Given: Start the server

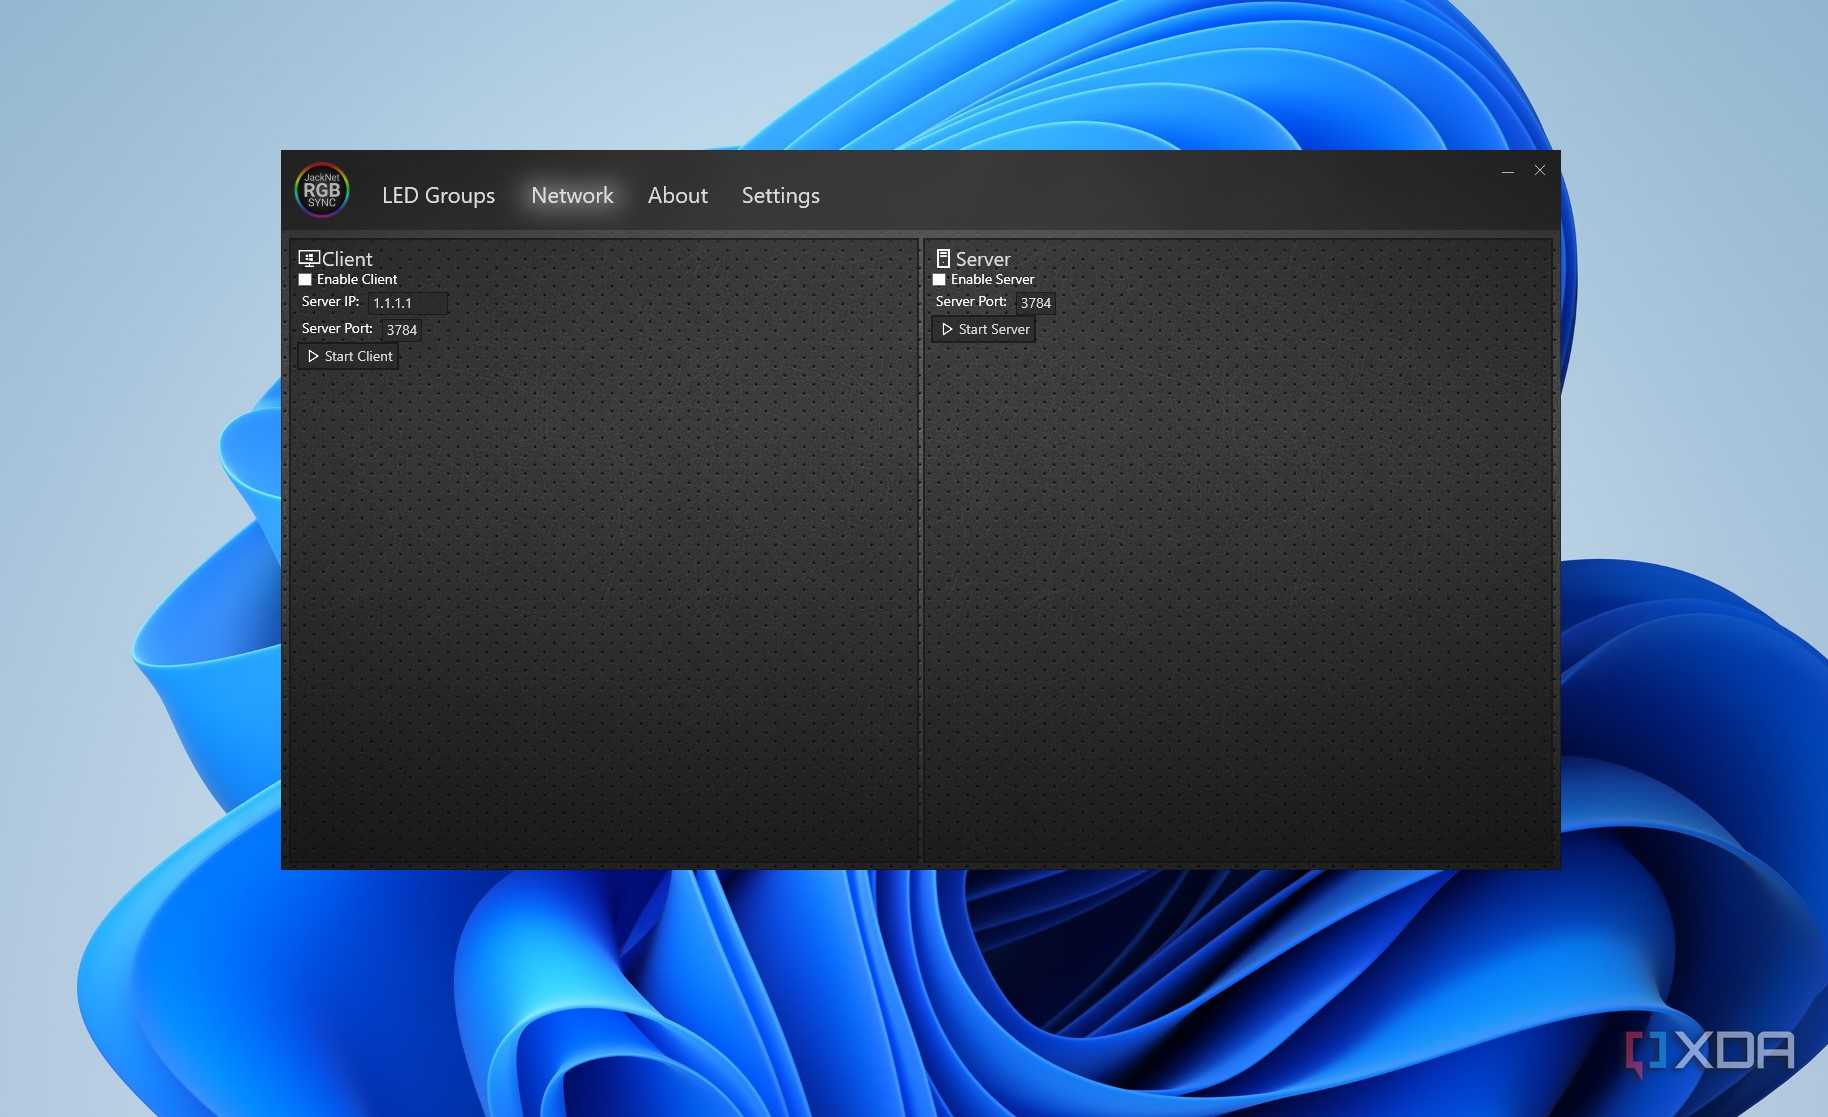Looking at the screenshot, I should [x=984, y=329].
